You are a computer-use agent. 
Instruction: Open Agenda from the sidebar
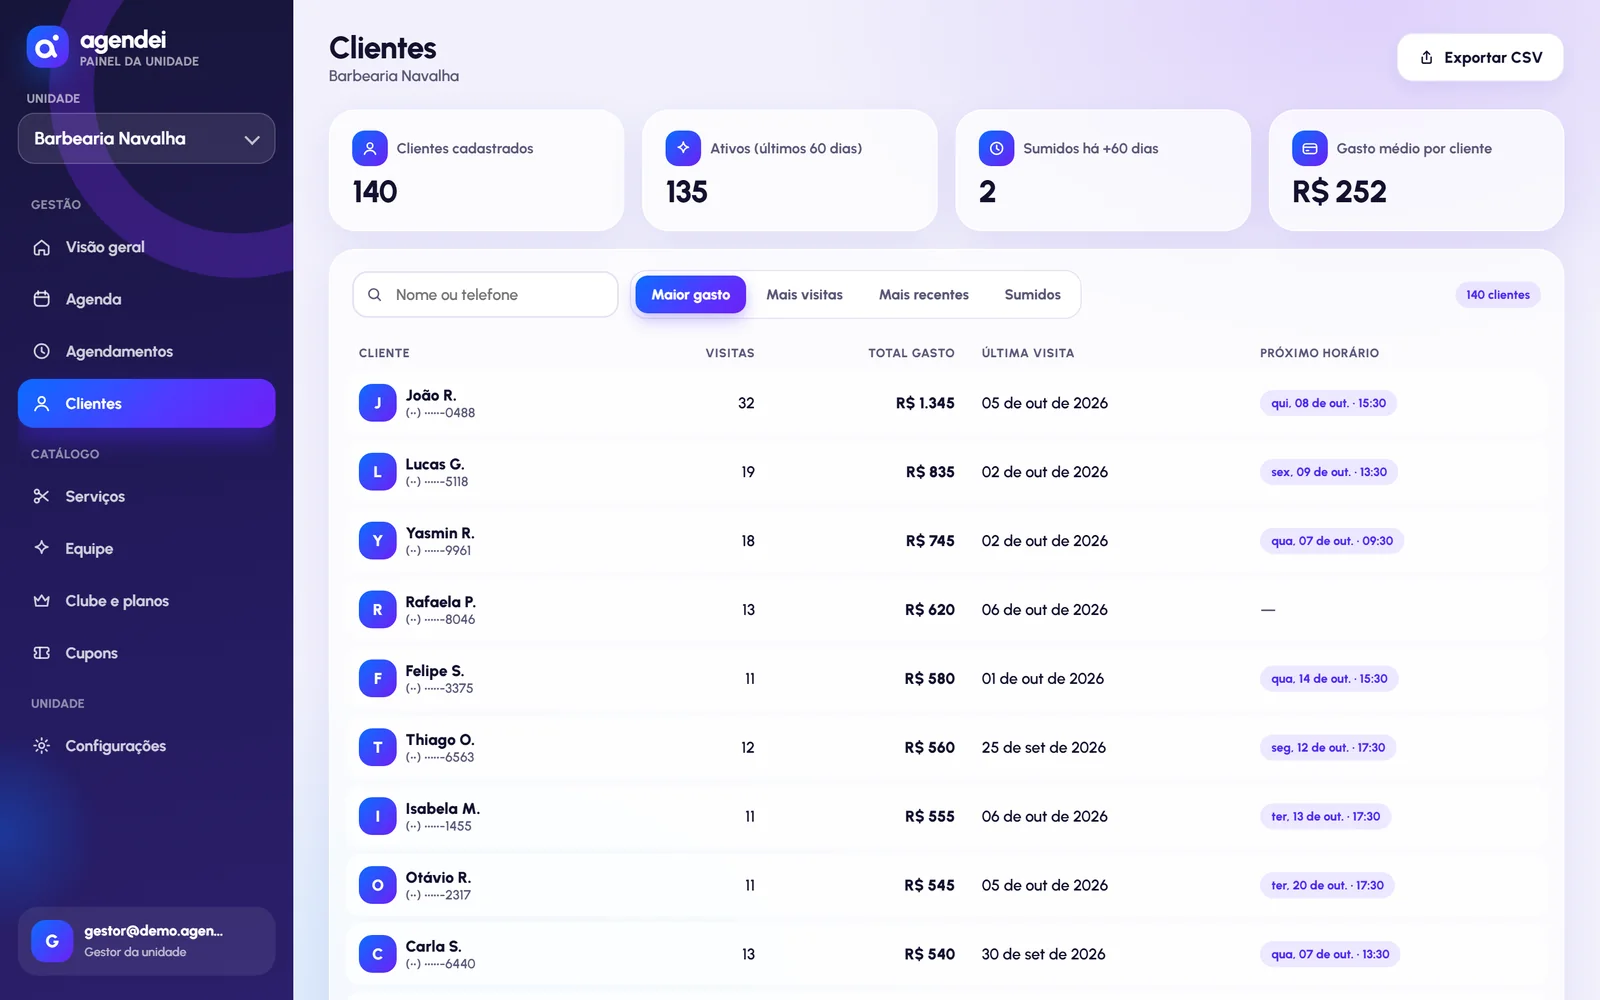pyautogui.click(x=146, y=299)
